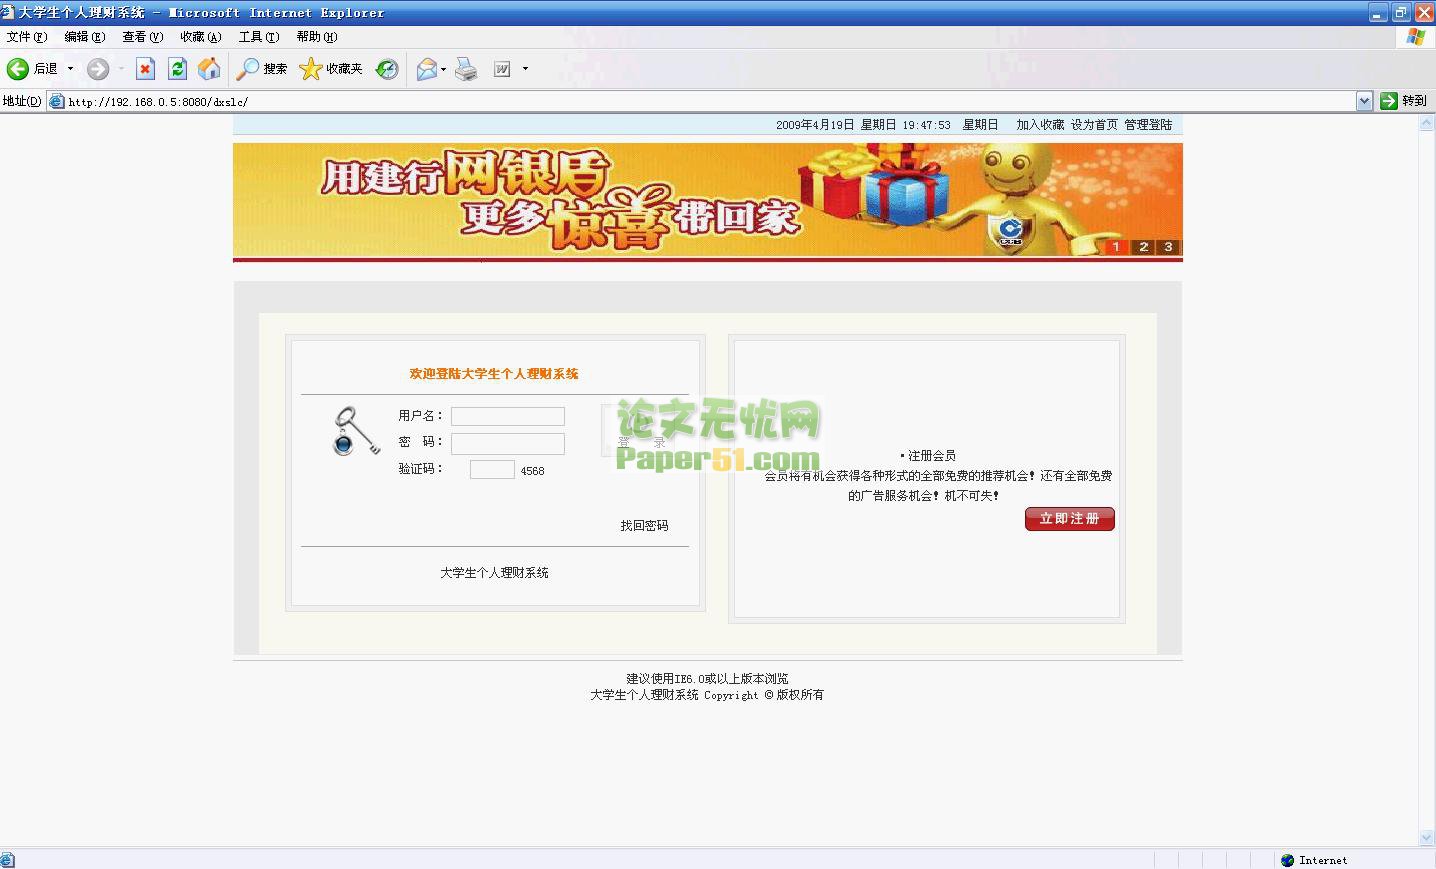
Task: Click the 管理登陆 link
Action: [1148, 125]
